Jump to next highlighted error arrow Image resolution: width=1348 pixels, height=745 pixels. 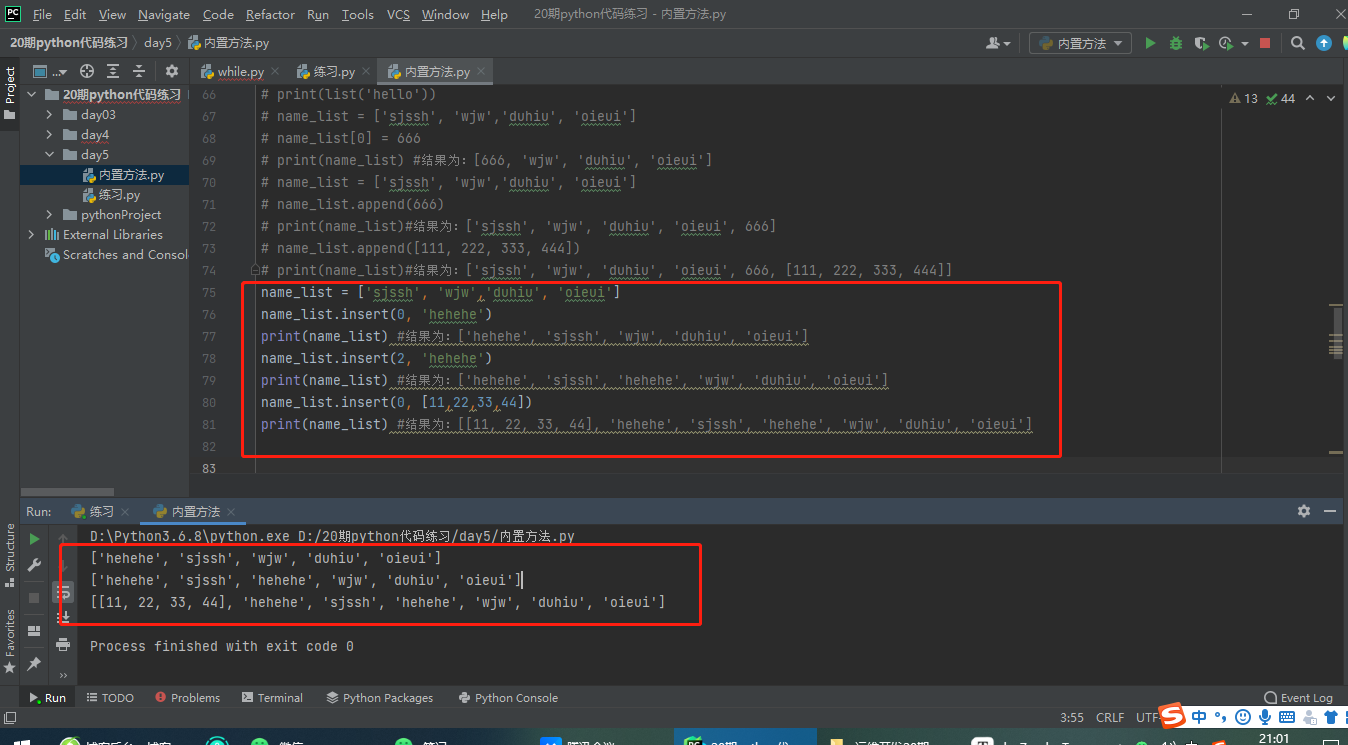(1331, 98)
